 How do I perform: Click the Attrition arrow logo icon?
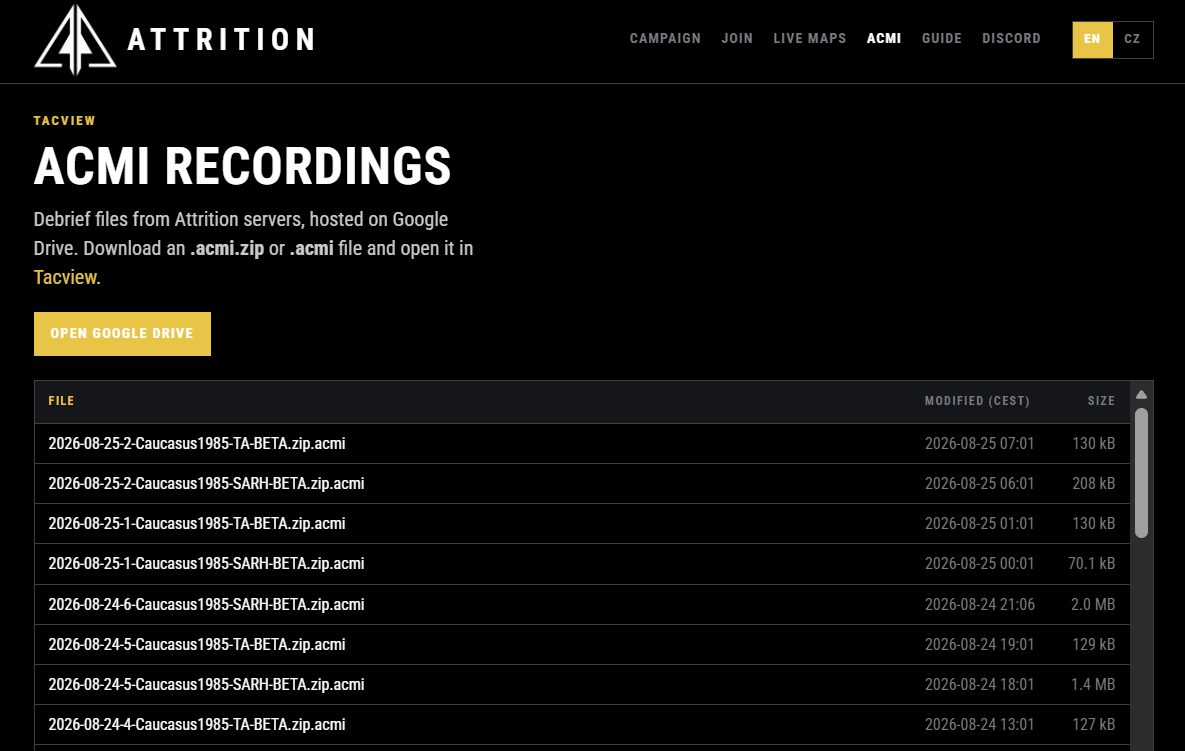(x=75, y=39)
